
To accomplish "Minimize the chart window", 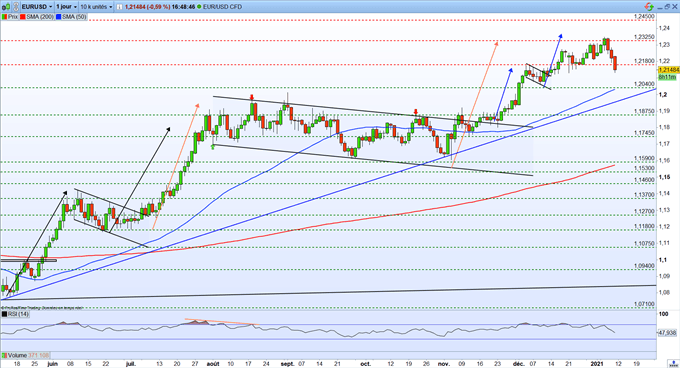I will (660, 7).
